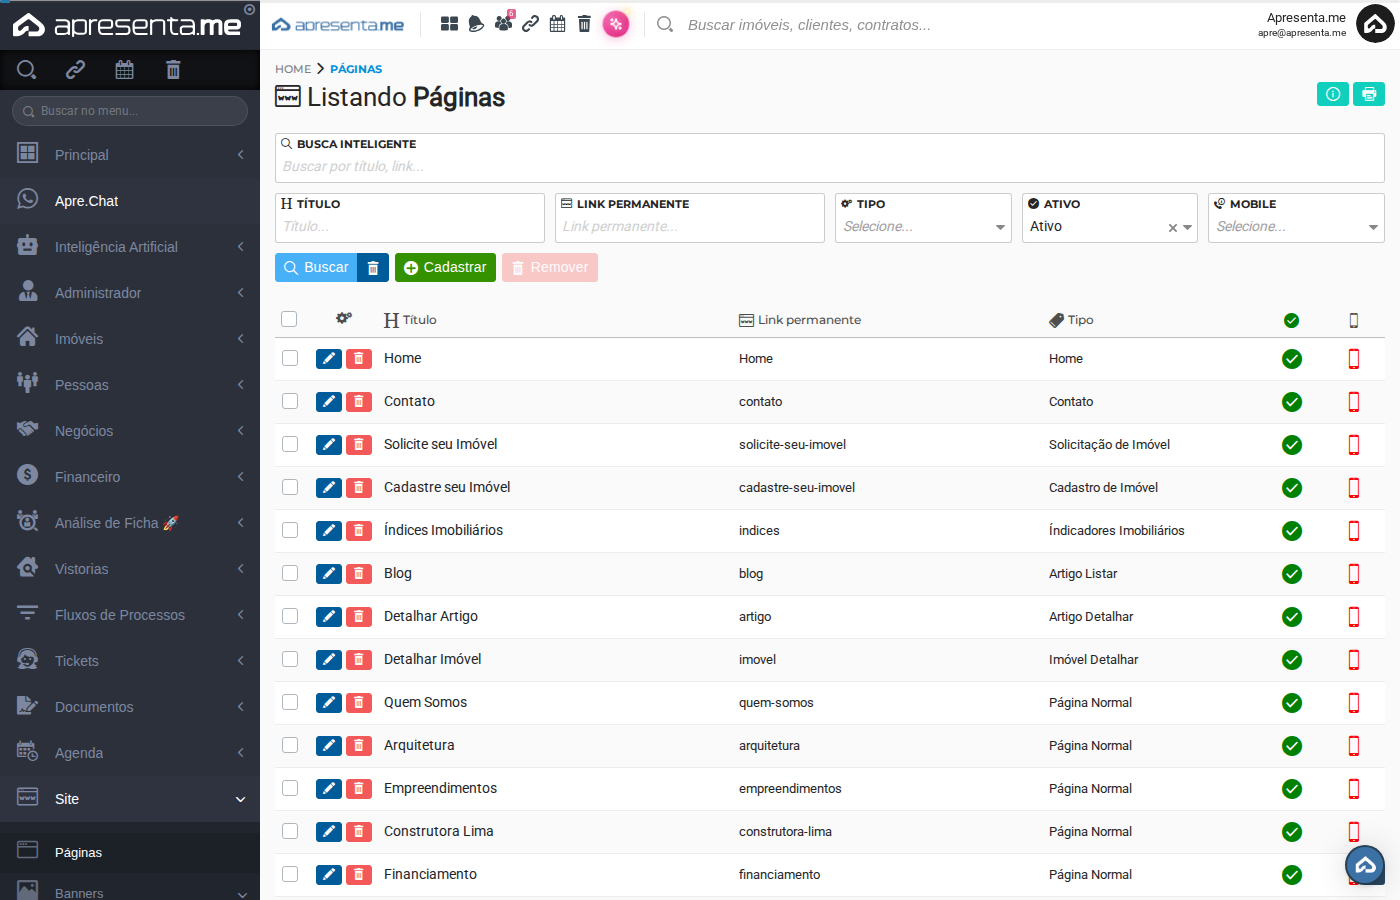Delete the Contato page row
This screenshot has width=1400, height=900.
point(359,402)
